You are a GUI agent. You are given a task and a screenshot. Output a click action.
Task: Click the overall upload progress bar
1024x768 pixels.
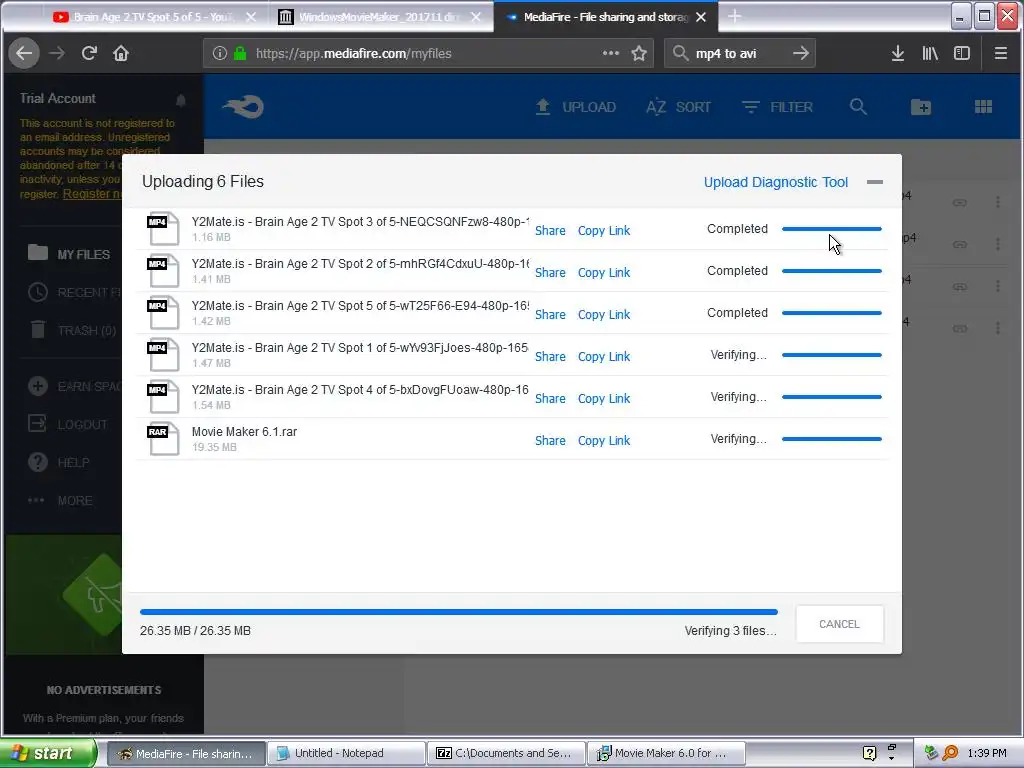pyautogui.click(x=458, y=612)
